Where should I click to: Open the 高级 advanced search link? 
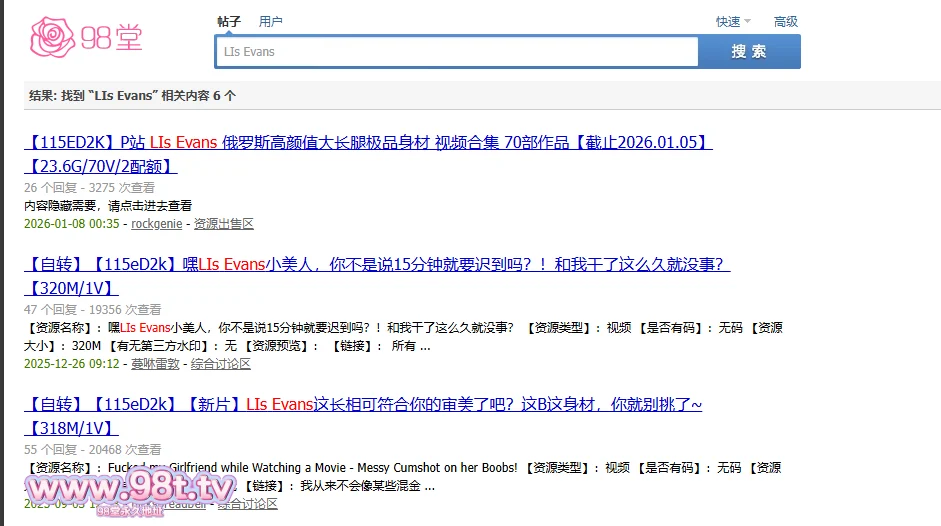(x=786, y=21)
